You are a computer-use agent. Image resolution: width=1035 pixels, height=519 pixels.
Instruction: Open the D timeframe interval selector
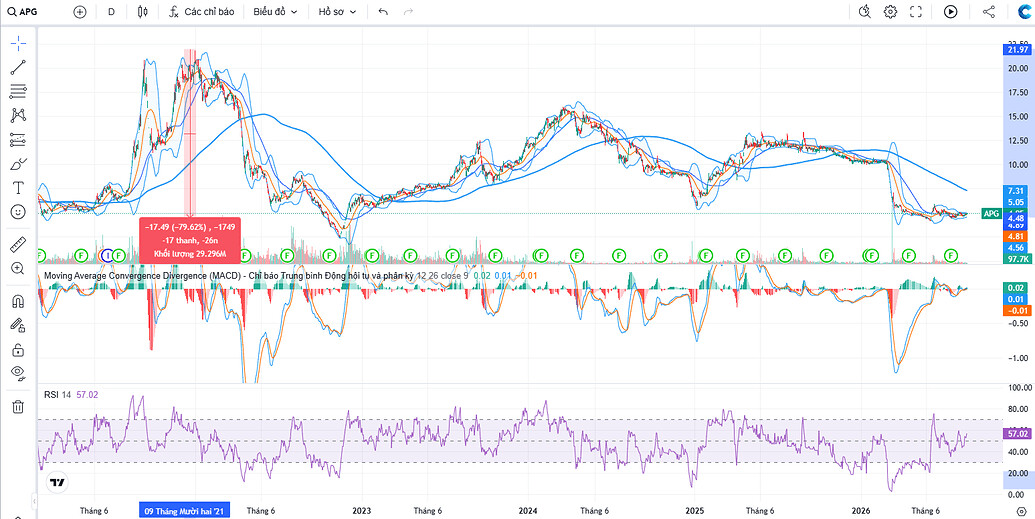point(111,11)
